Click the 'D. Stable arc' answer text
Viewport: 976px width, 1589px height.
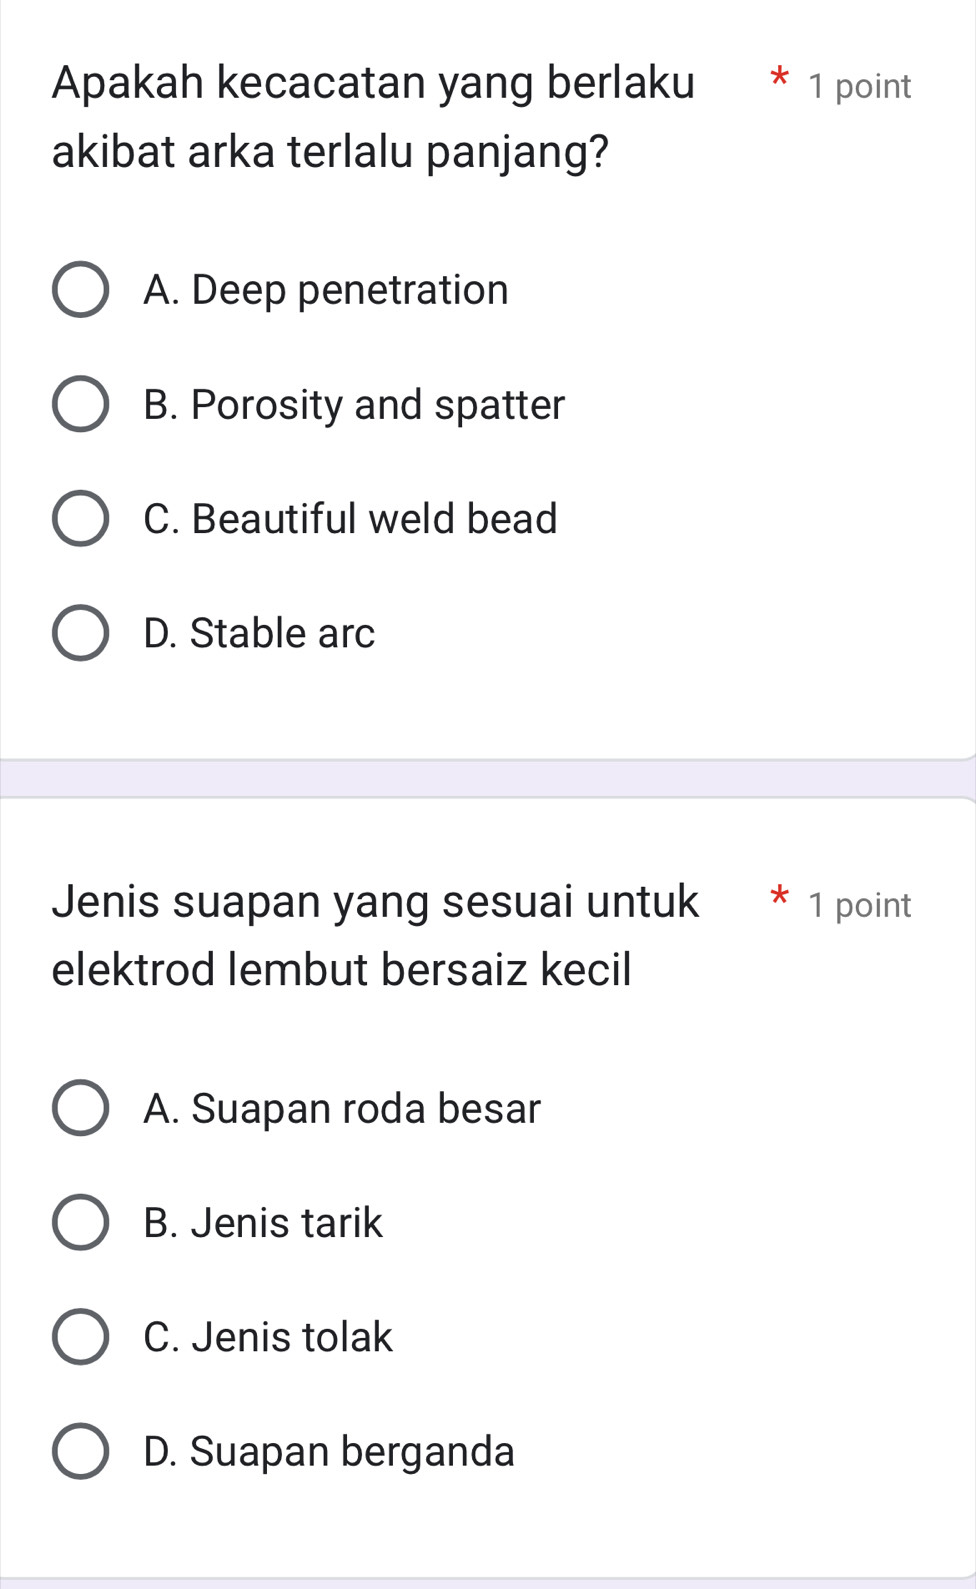(259, 633)
